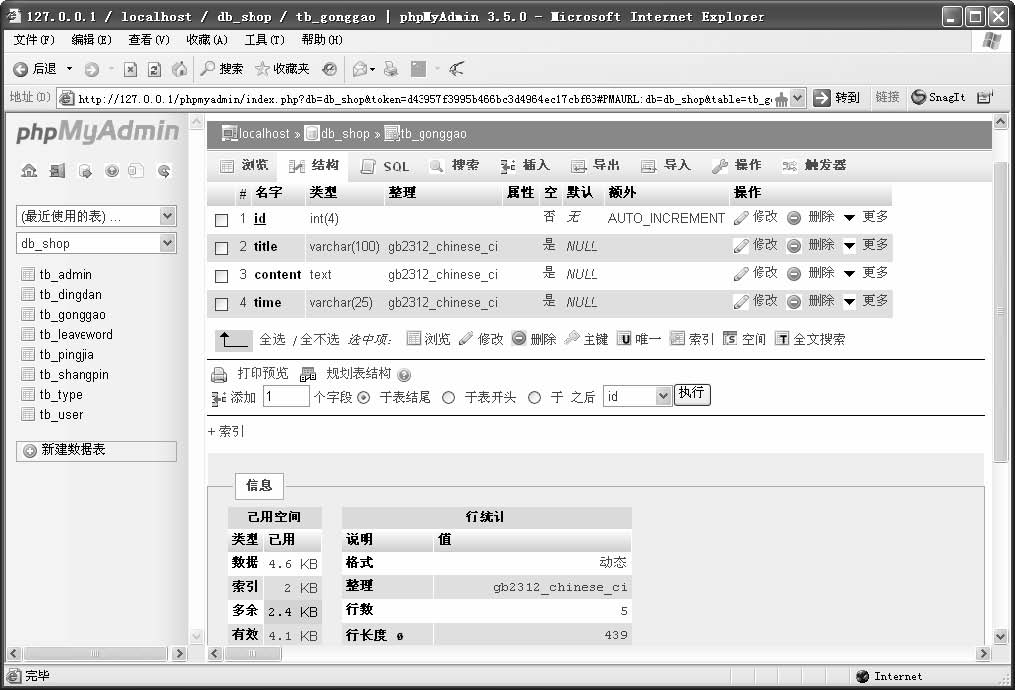Click the reload navigation icon in sidebar
Viewport: 1015px width, 690px height.
[164, 171]
